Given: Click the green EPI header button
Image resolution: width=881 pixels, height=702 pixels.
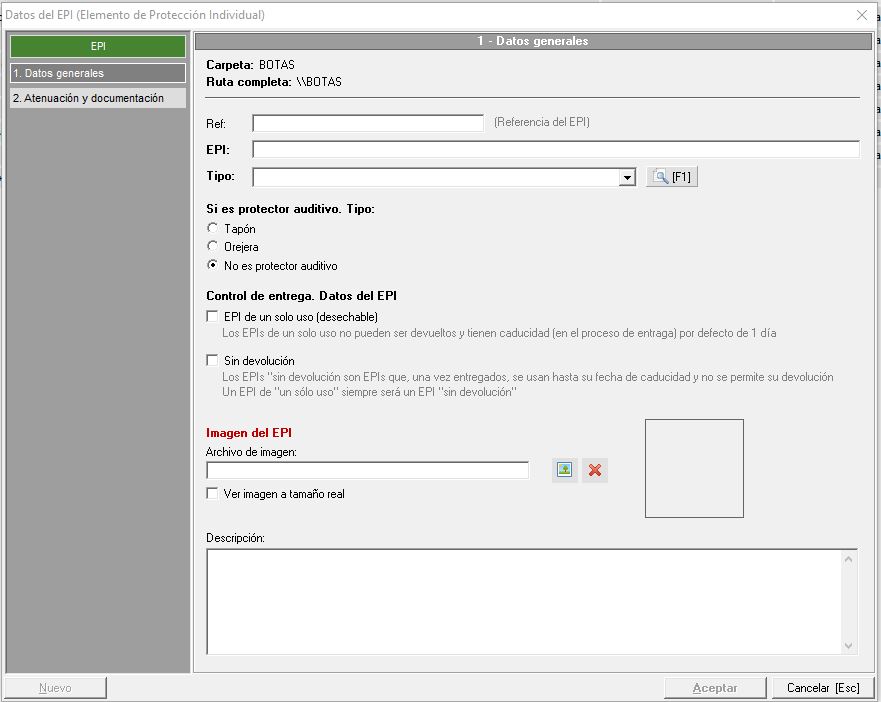Looking at the screenshot, I should (x=97, y=46).
